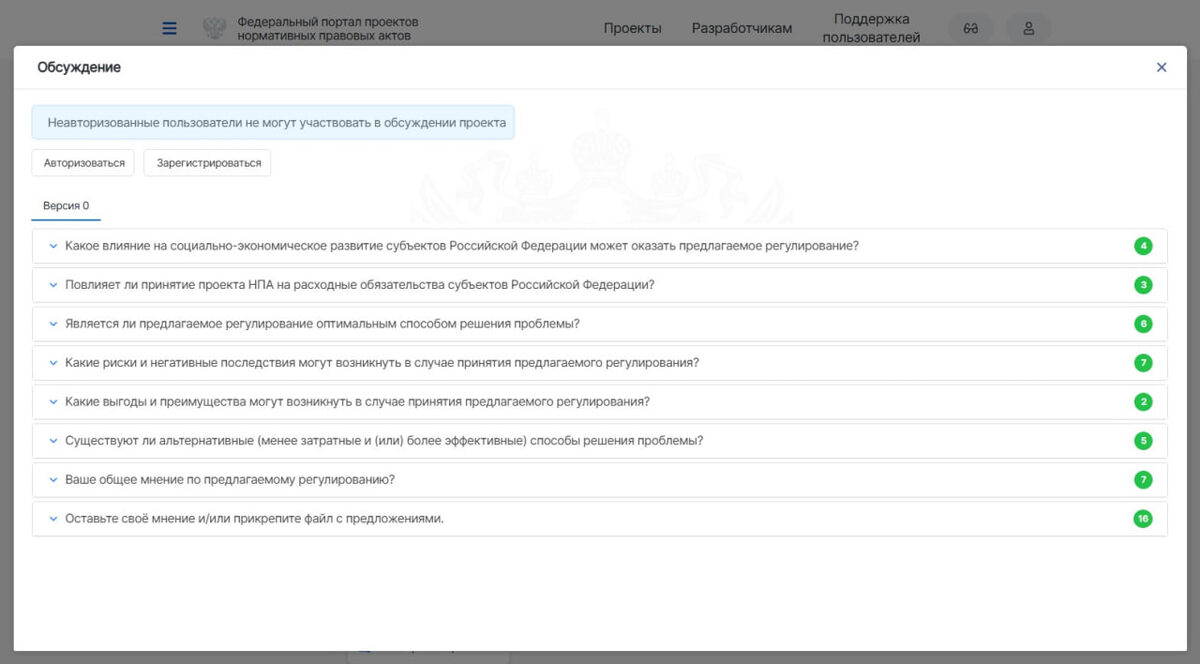
Task: Click the Зарегистрироваться button
Action: pyautogui.click(x=208, y=163)
